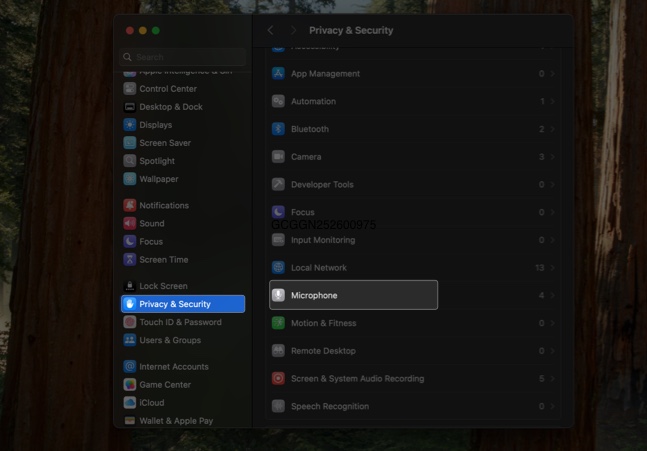
Task: Open Users & Groups icon in sidebar
Action: 130,340
